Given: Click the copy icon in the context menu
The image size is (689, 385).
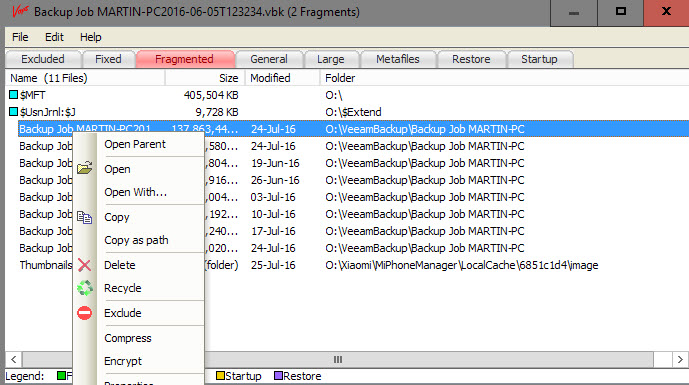Looking at the screenshot, I should point(84,217).
